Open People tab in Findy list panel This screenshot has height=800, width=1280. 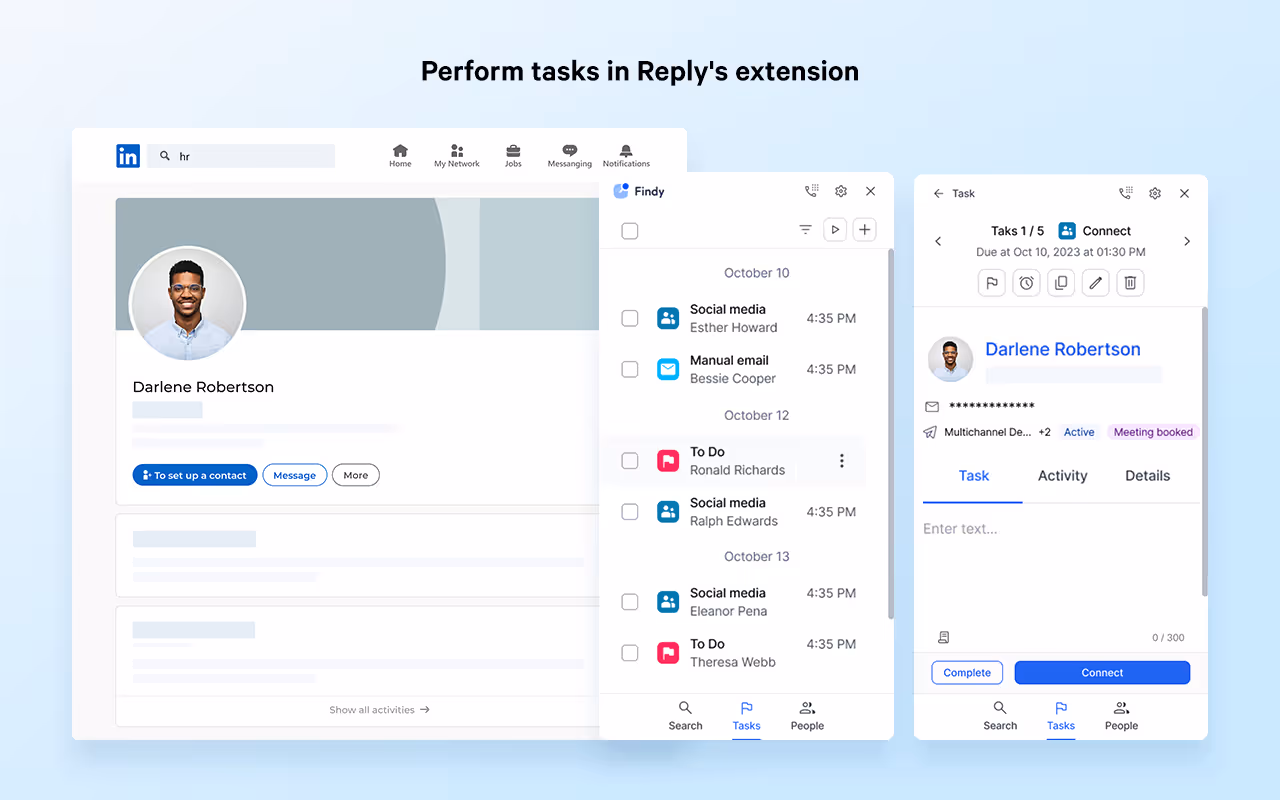[x=807, y=716]
